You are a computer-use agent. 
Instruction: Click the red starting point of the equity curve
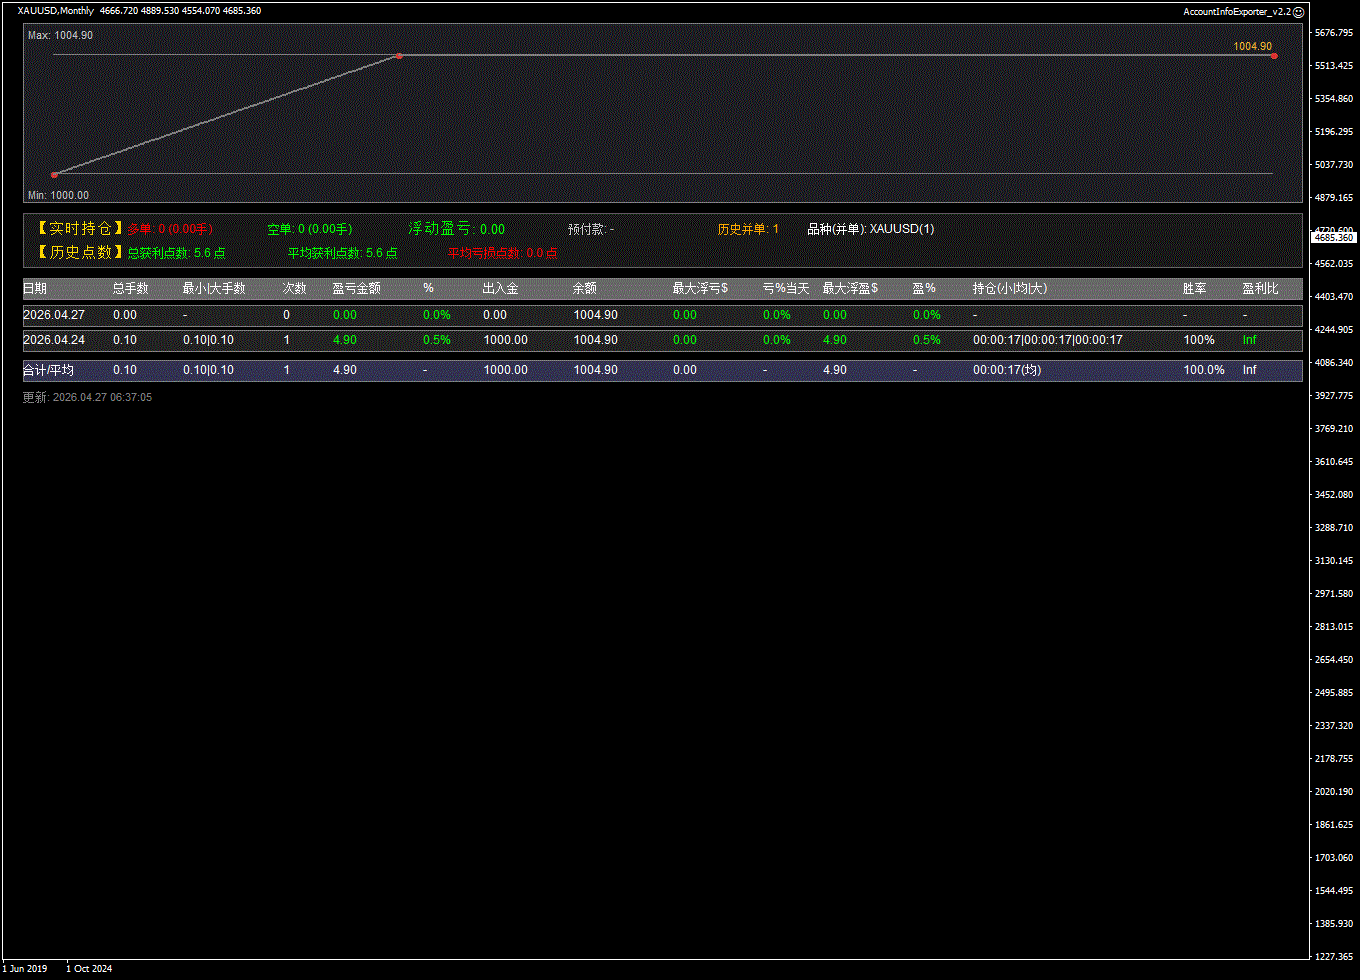tap(54, 175)
